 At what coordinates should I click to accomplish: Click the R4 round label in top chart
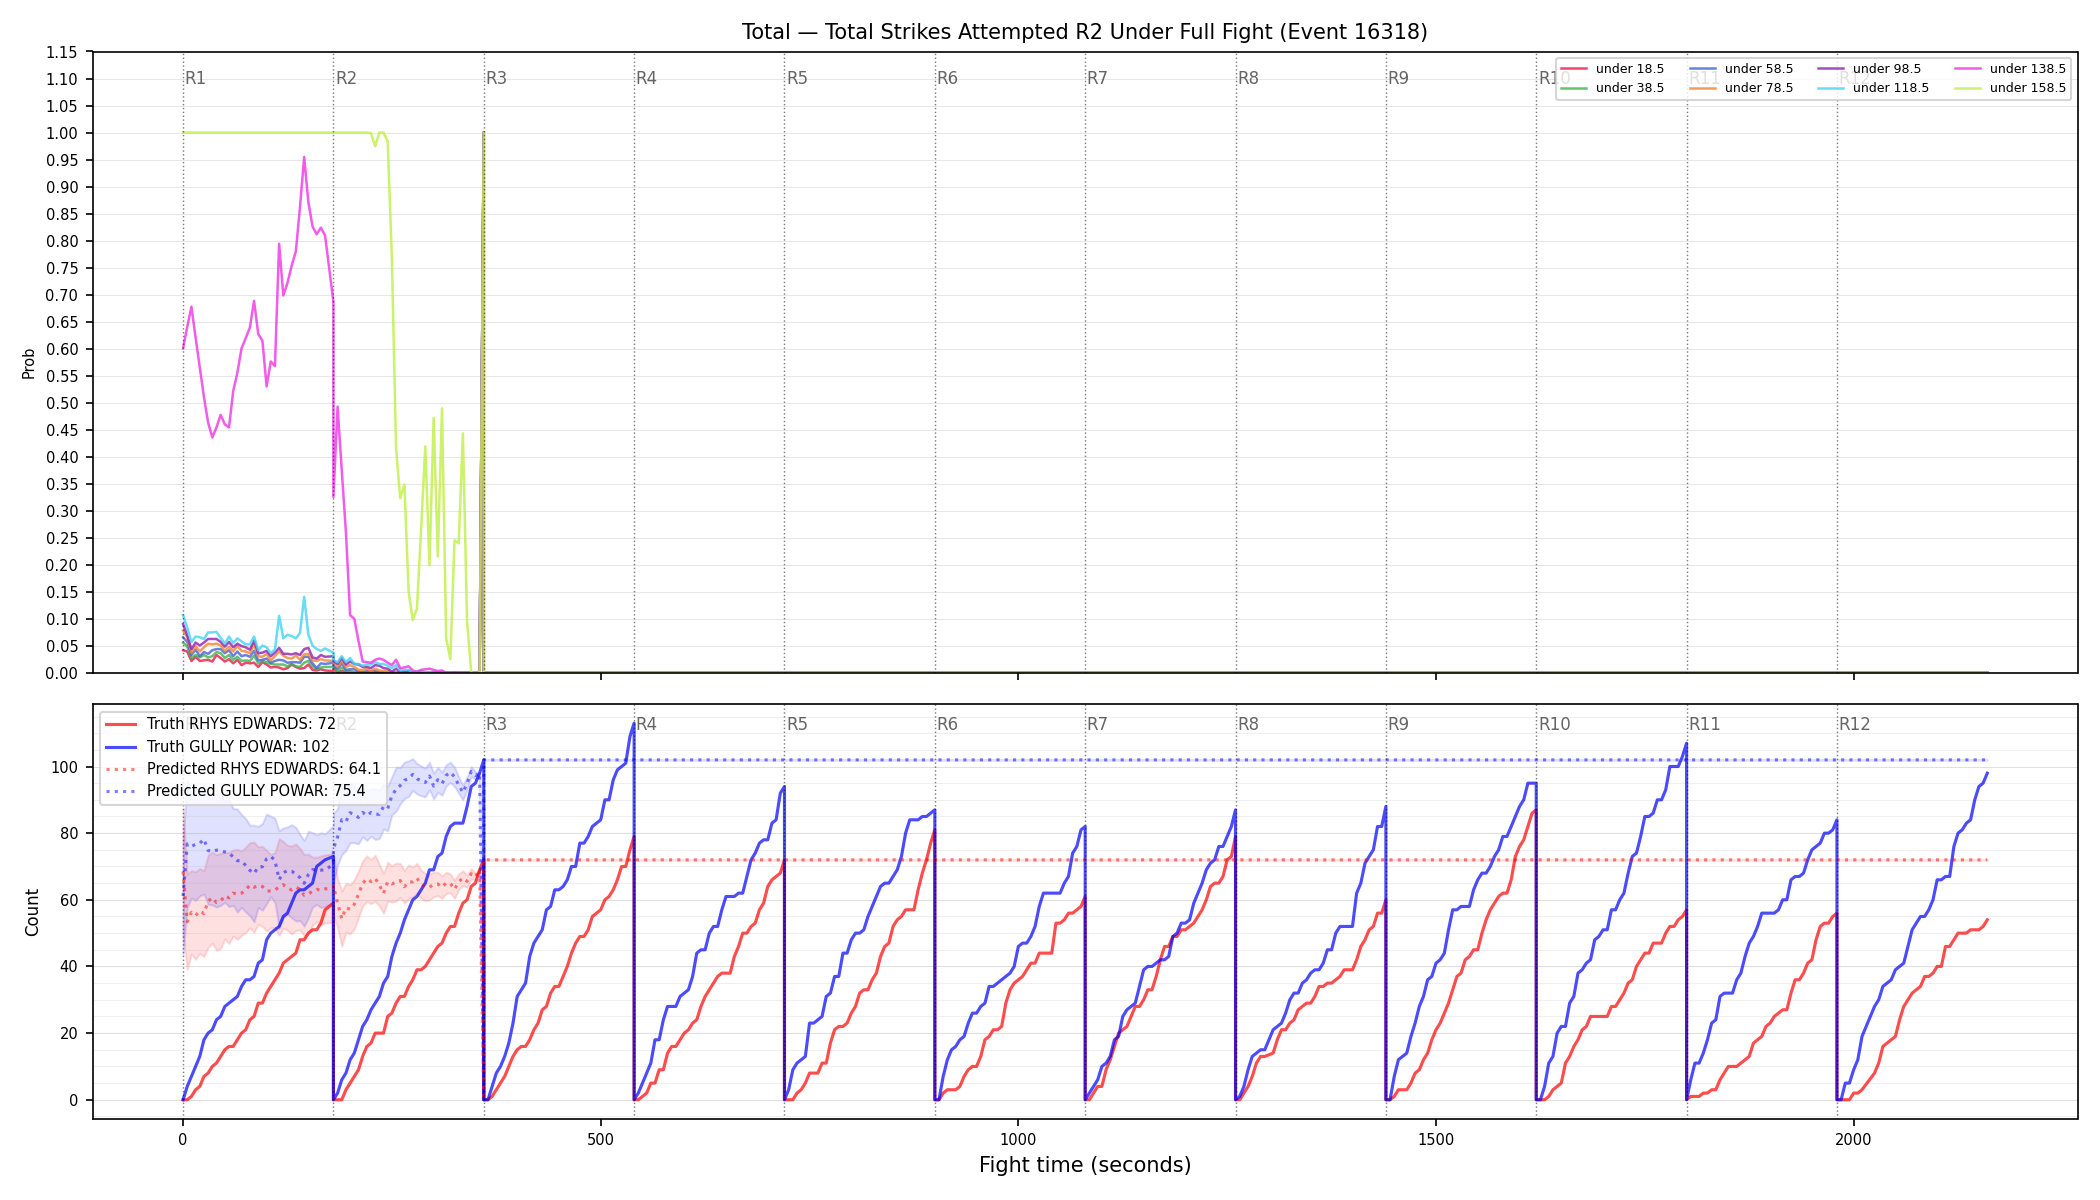pyautogui.click(x=646, y=78)
